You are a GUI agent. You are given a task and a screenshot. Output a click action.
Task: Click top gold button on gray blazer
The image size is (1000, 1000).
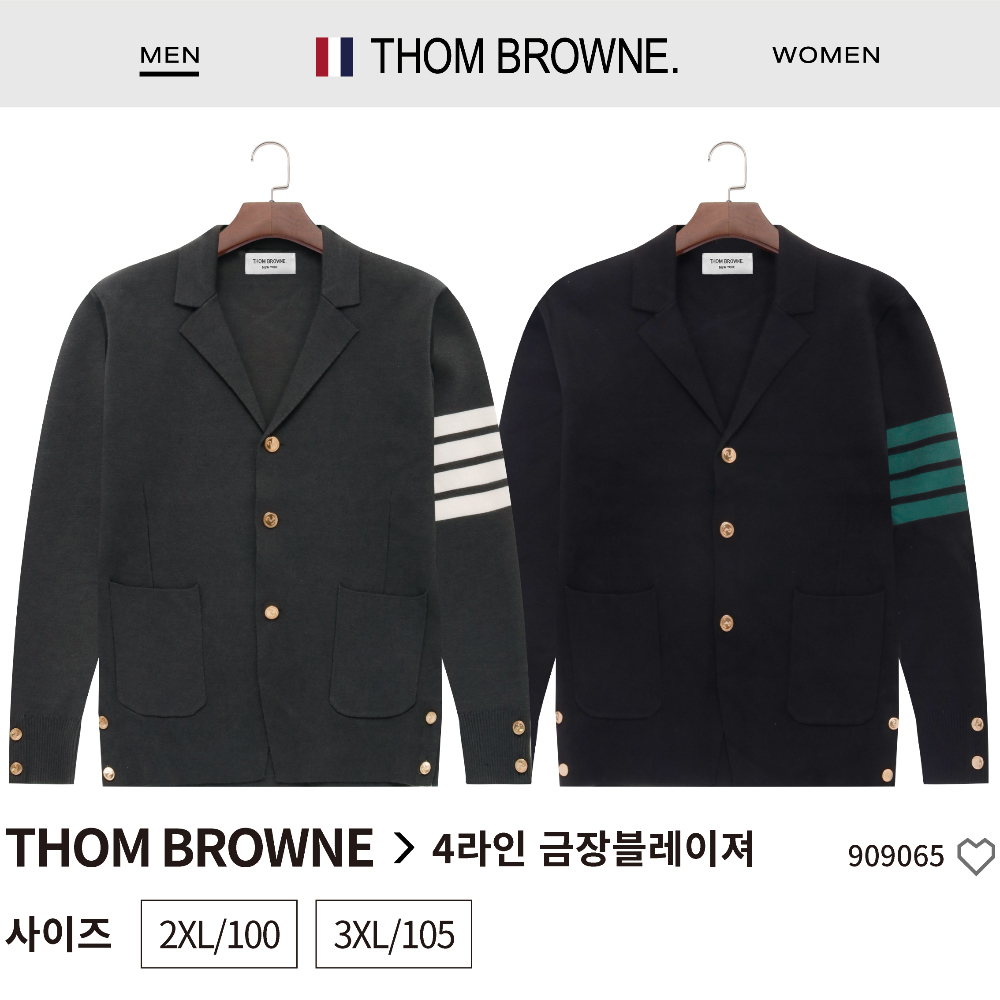pos(272,445)
